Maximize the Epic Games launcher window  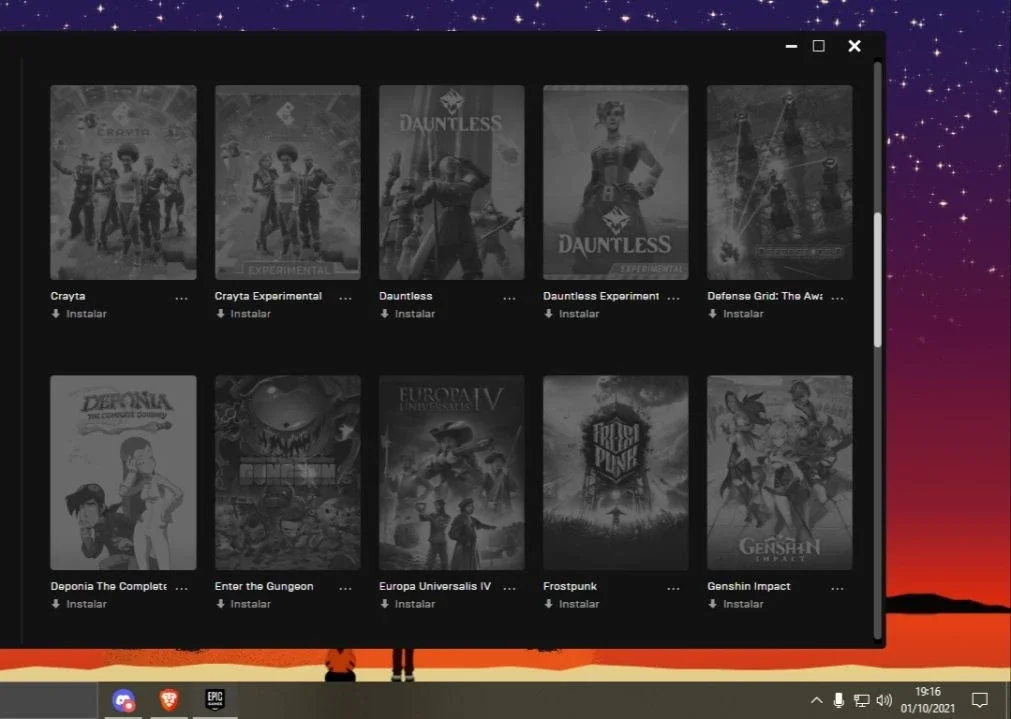819,46
